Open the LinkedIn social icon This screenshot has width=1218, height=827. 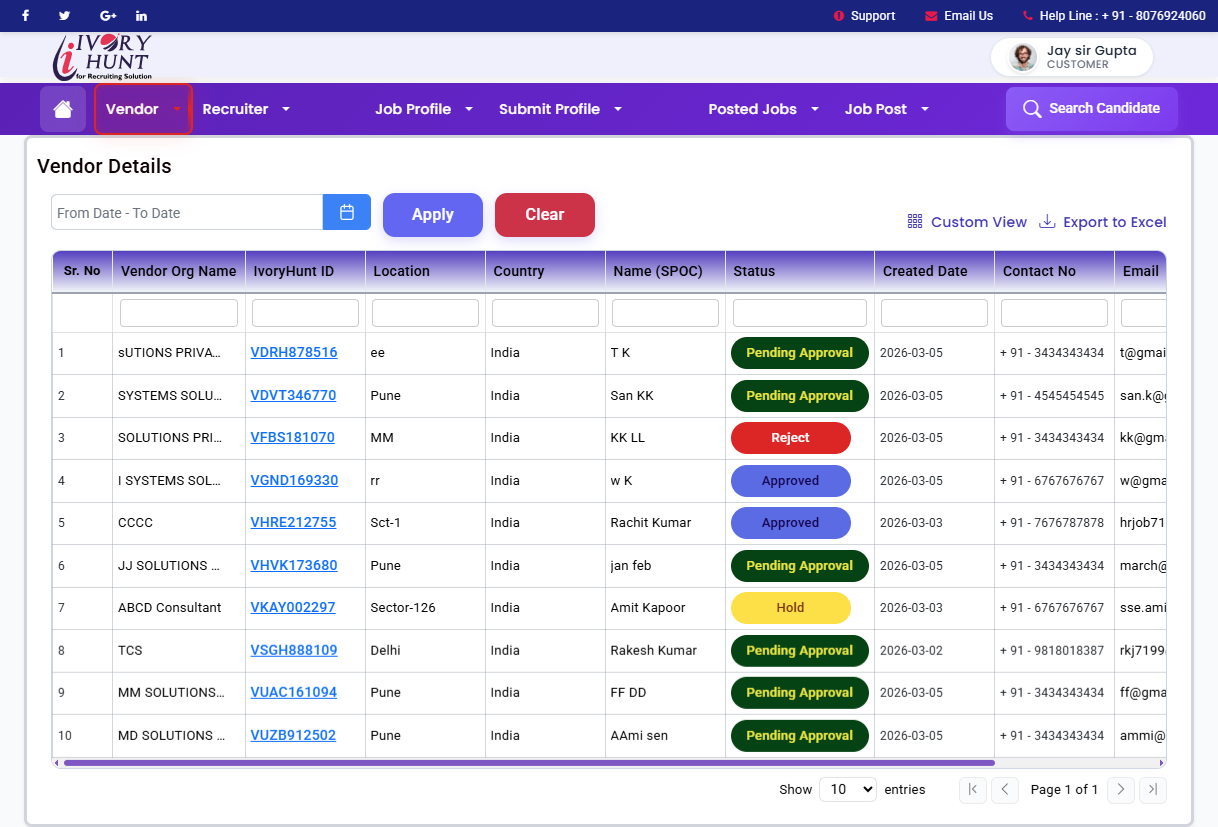point(141,16)
